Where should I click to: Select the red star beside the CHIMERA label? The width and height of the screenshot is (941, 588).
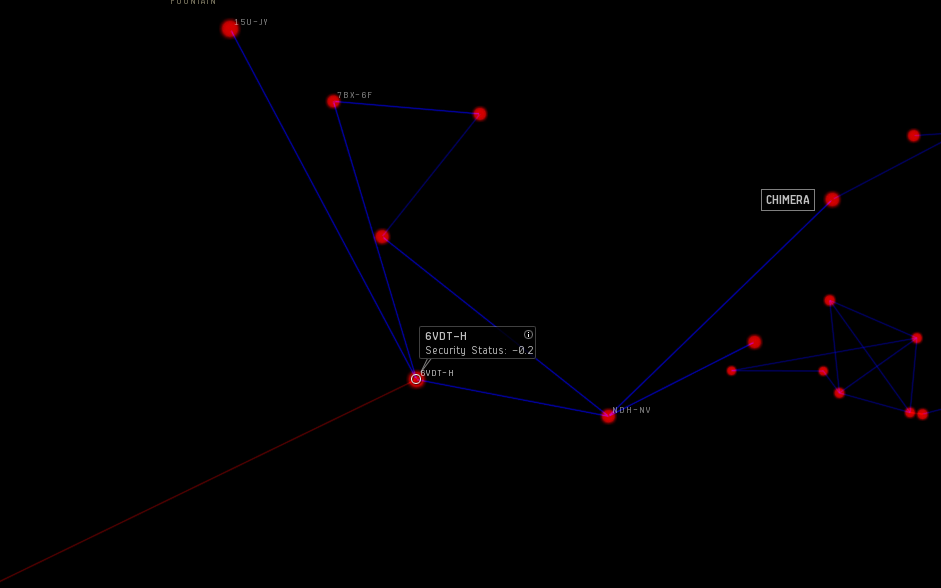832,199
